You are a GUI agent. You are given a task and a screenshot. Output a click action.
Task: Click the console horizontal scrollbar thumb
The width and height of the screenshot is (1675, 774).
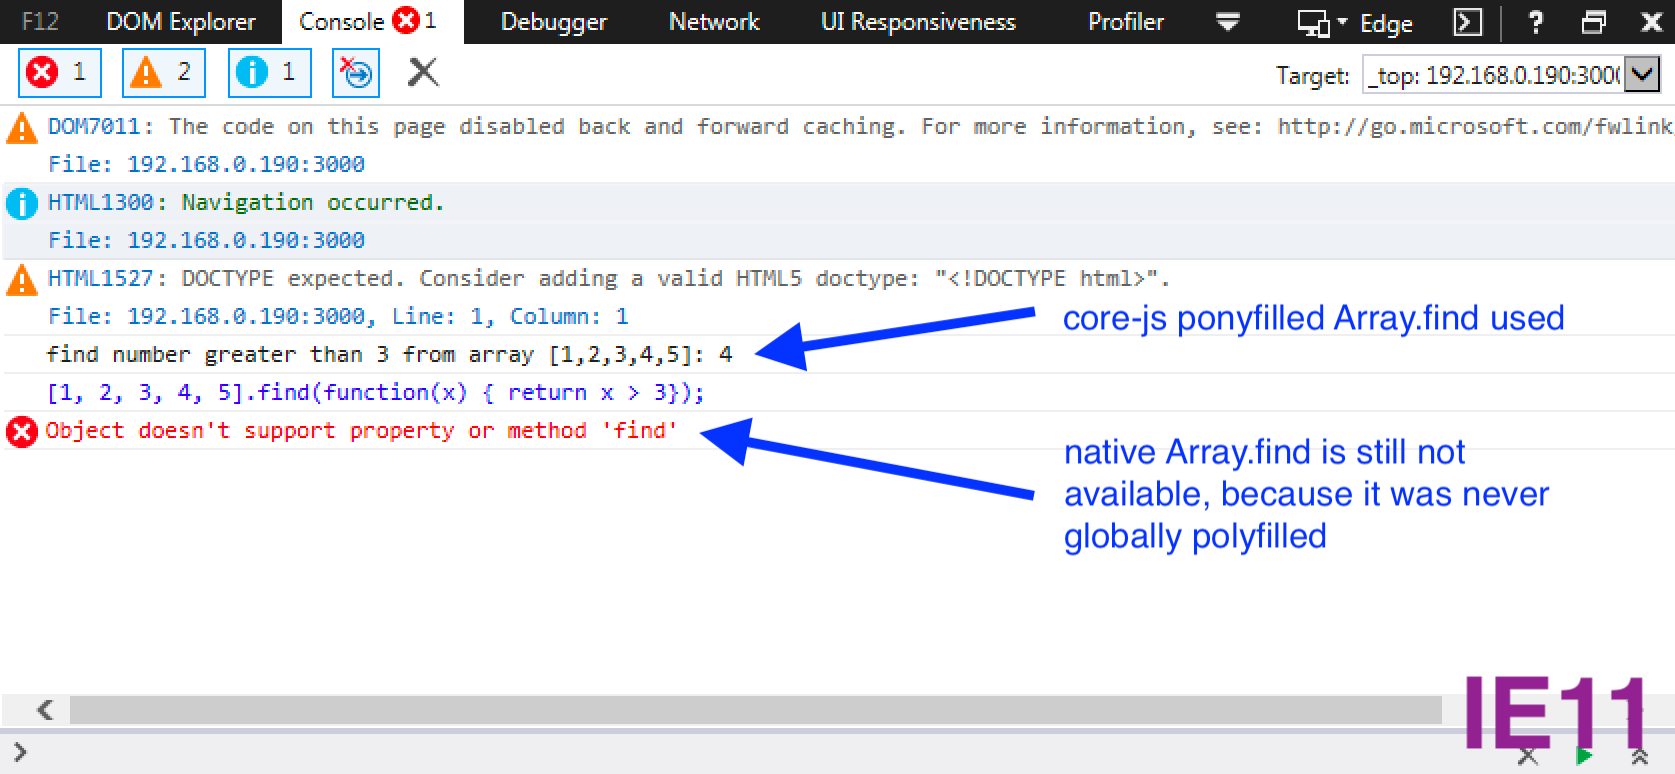coord(756,710)
